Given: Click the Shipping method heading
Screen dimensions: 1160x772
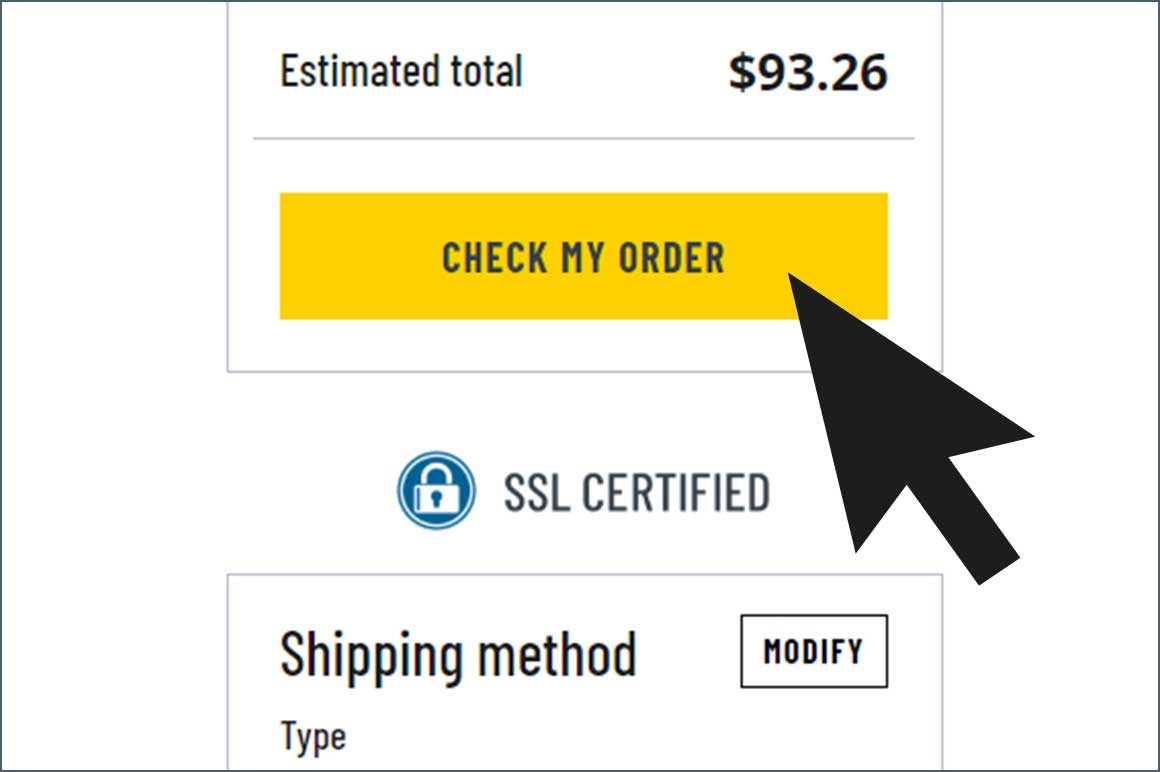Looking at the screenshot, I should (458, 655).
